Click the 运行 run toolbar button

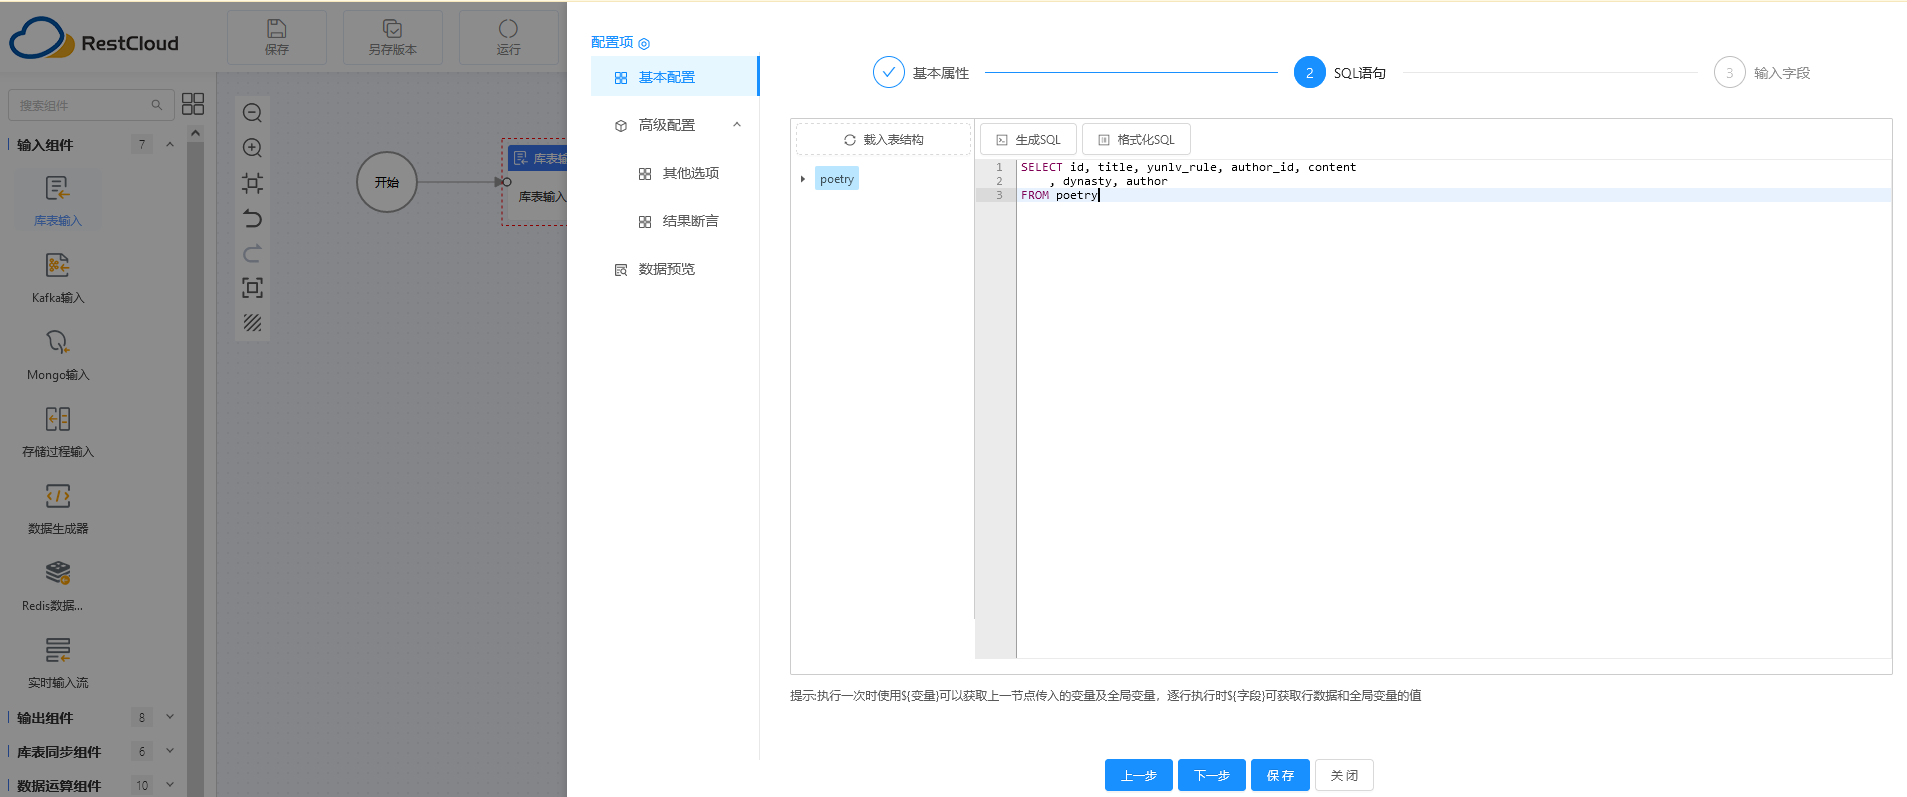pyautogui.click(x=508, y=37)
